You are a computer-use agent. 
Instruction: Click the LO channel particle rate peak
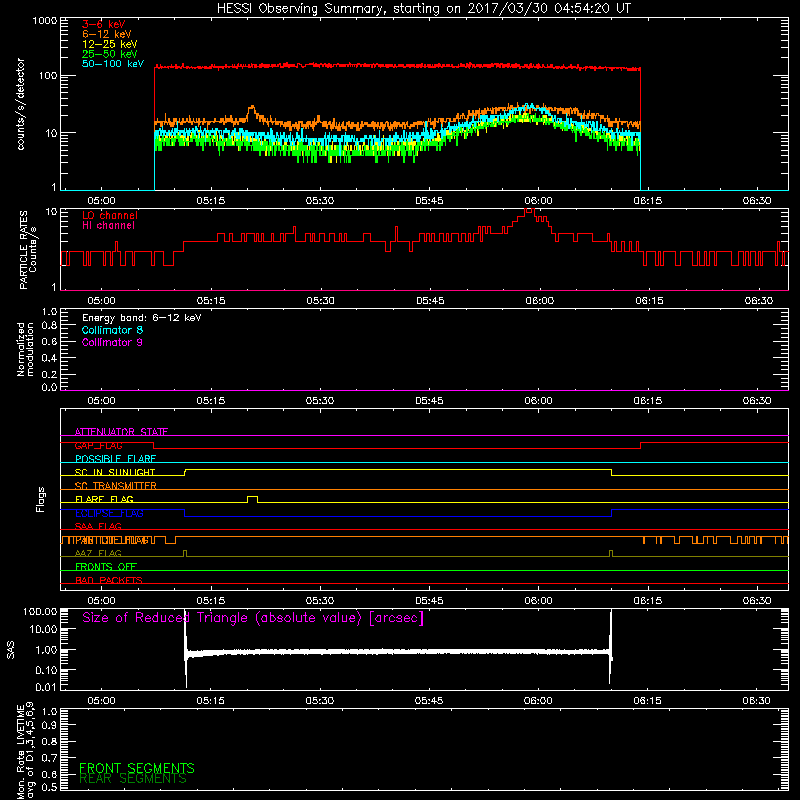[x=530, y=210]
